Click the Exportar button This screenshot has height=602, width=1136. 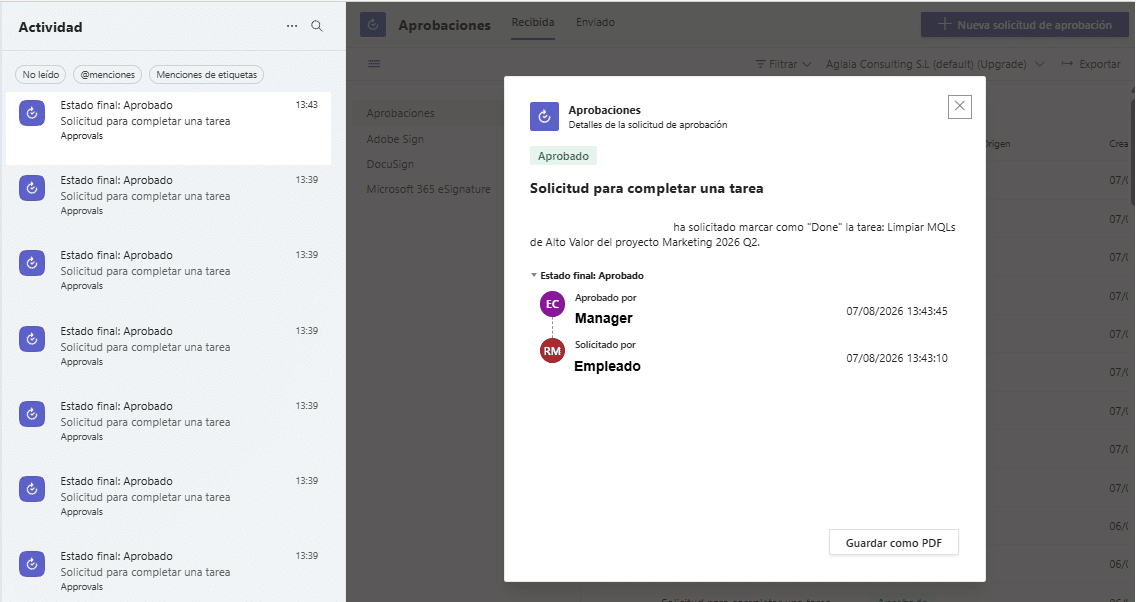click(1091, 64)
